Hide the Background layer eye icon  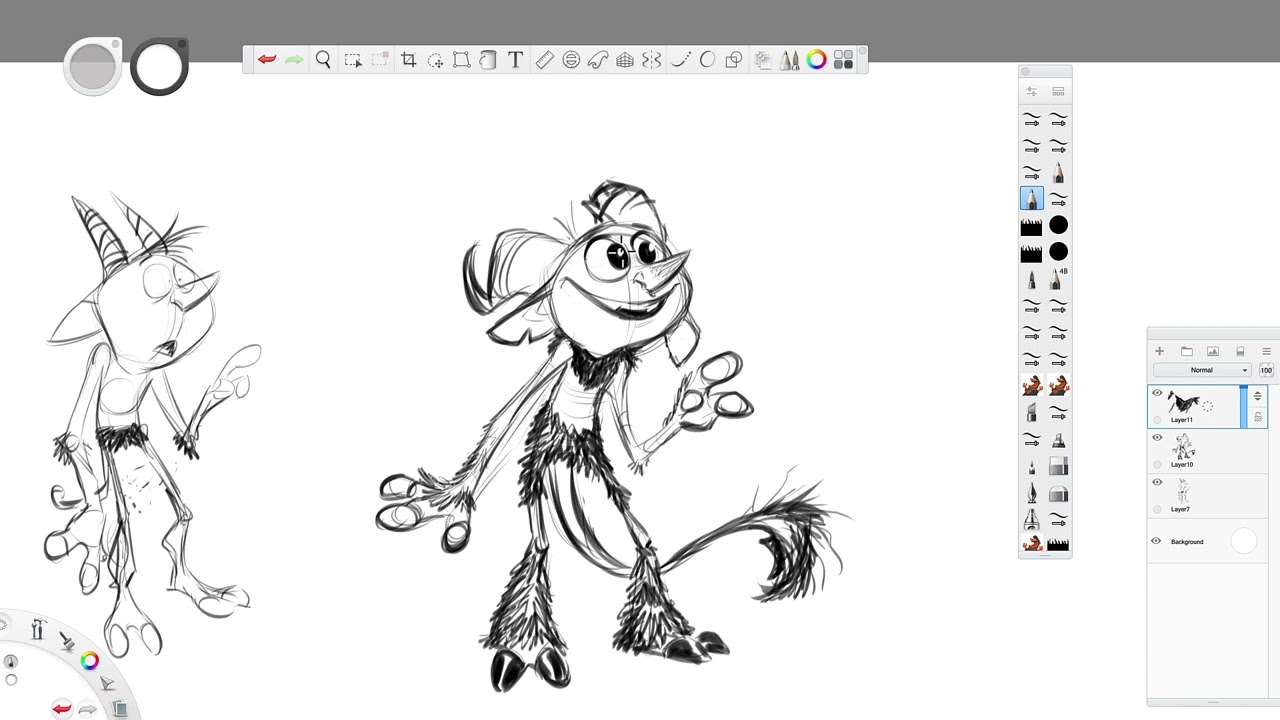tap(1156, 541)
